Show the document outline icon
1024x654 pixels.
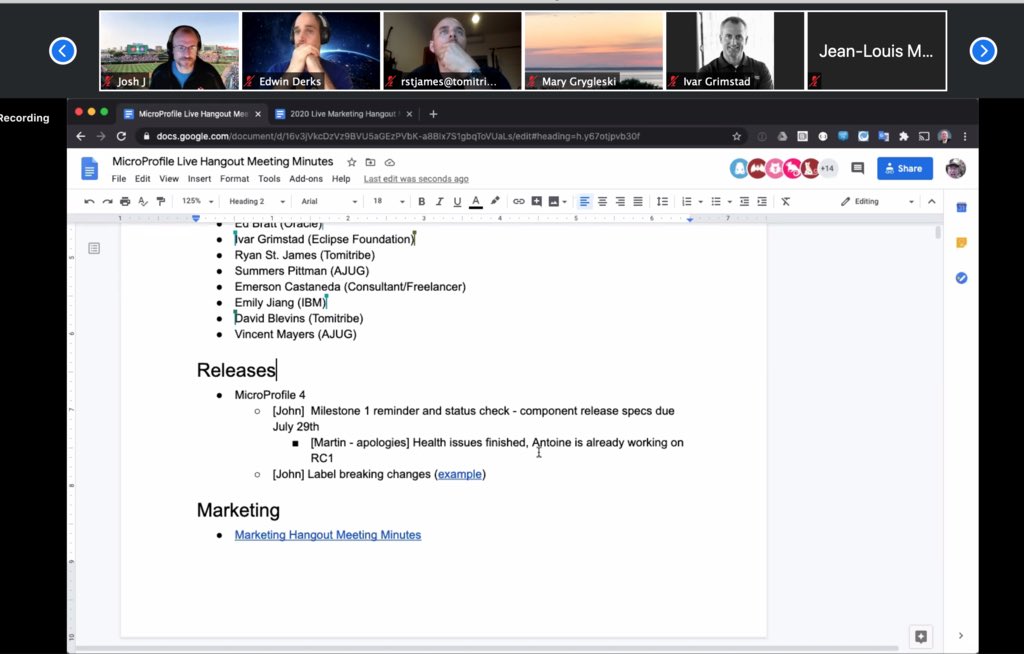click(x=94, y=248)
